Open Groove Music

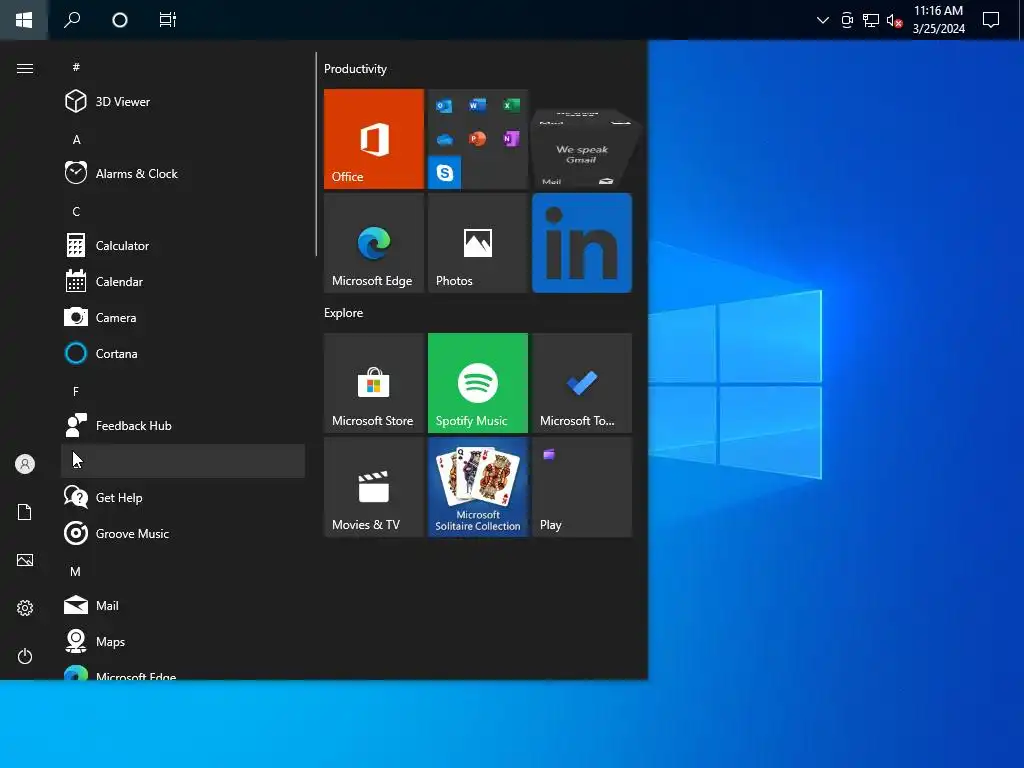tap(183, 534)
